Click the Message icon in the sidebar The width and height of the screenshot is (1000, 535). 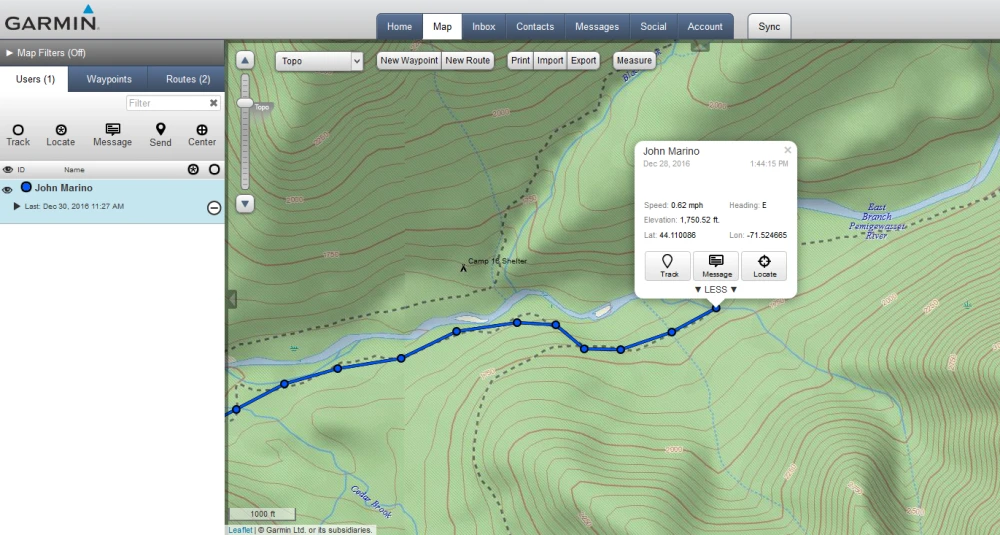[x=112, y=130]
